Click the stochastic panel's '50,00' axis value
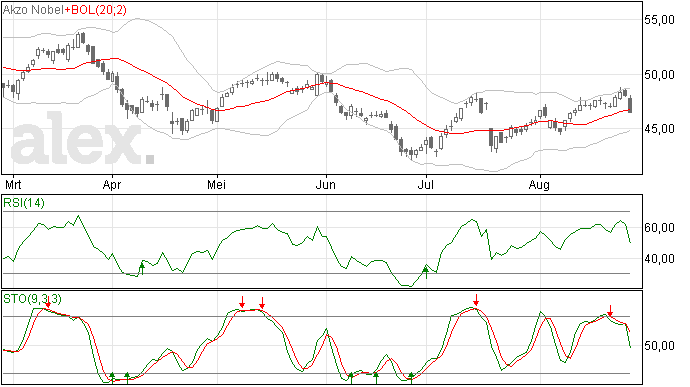This screenshot has height=387, width=690. [x=659, y=346]
